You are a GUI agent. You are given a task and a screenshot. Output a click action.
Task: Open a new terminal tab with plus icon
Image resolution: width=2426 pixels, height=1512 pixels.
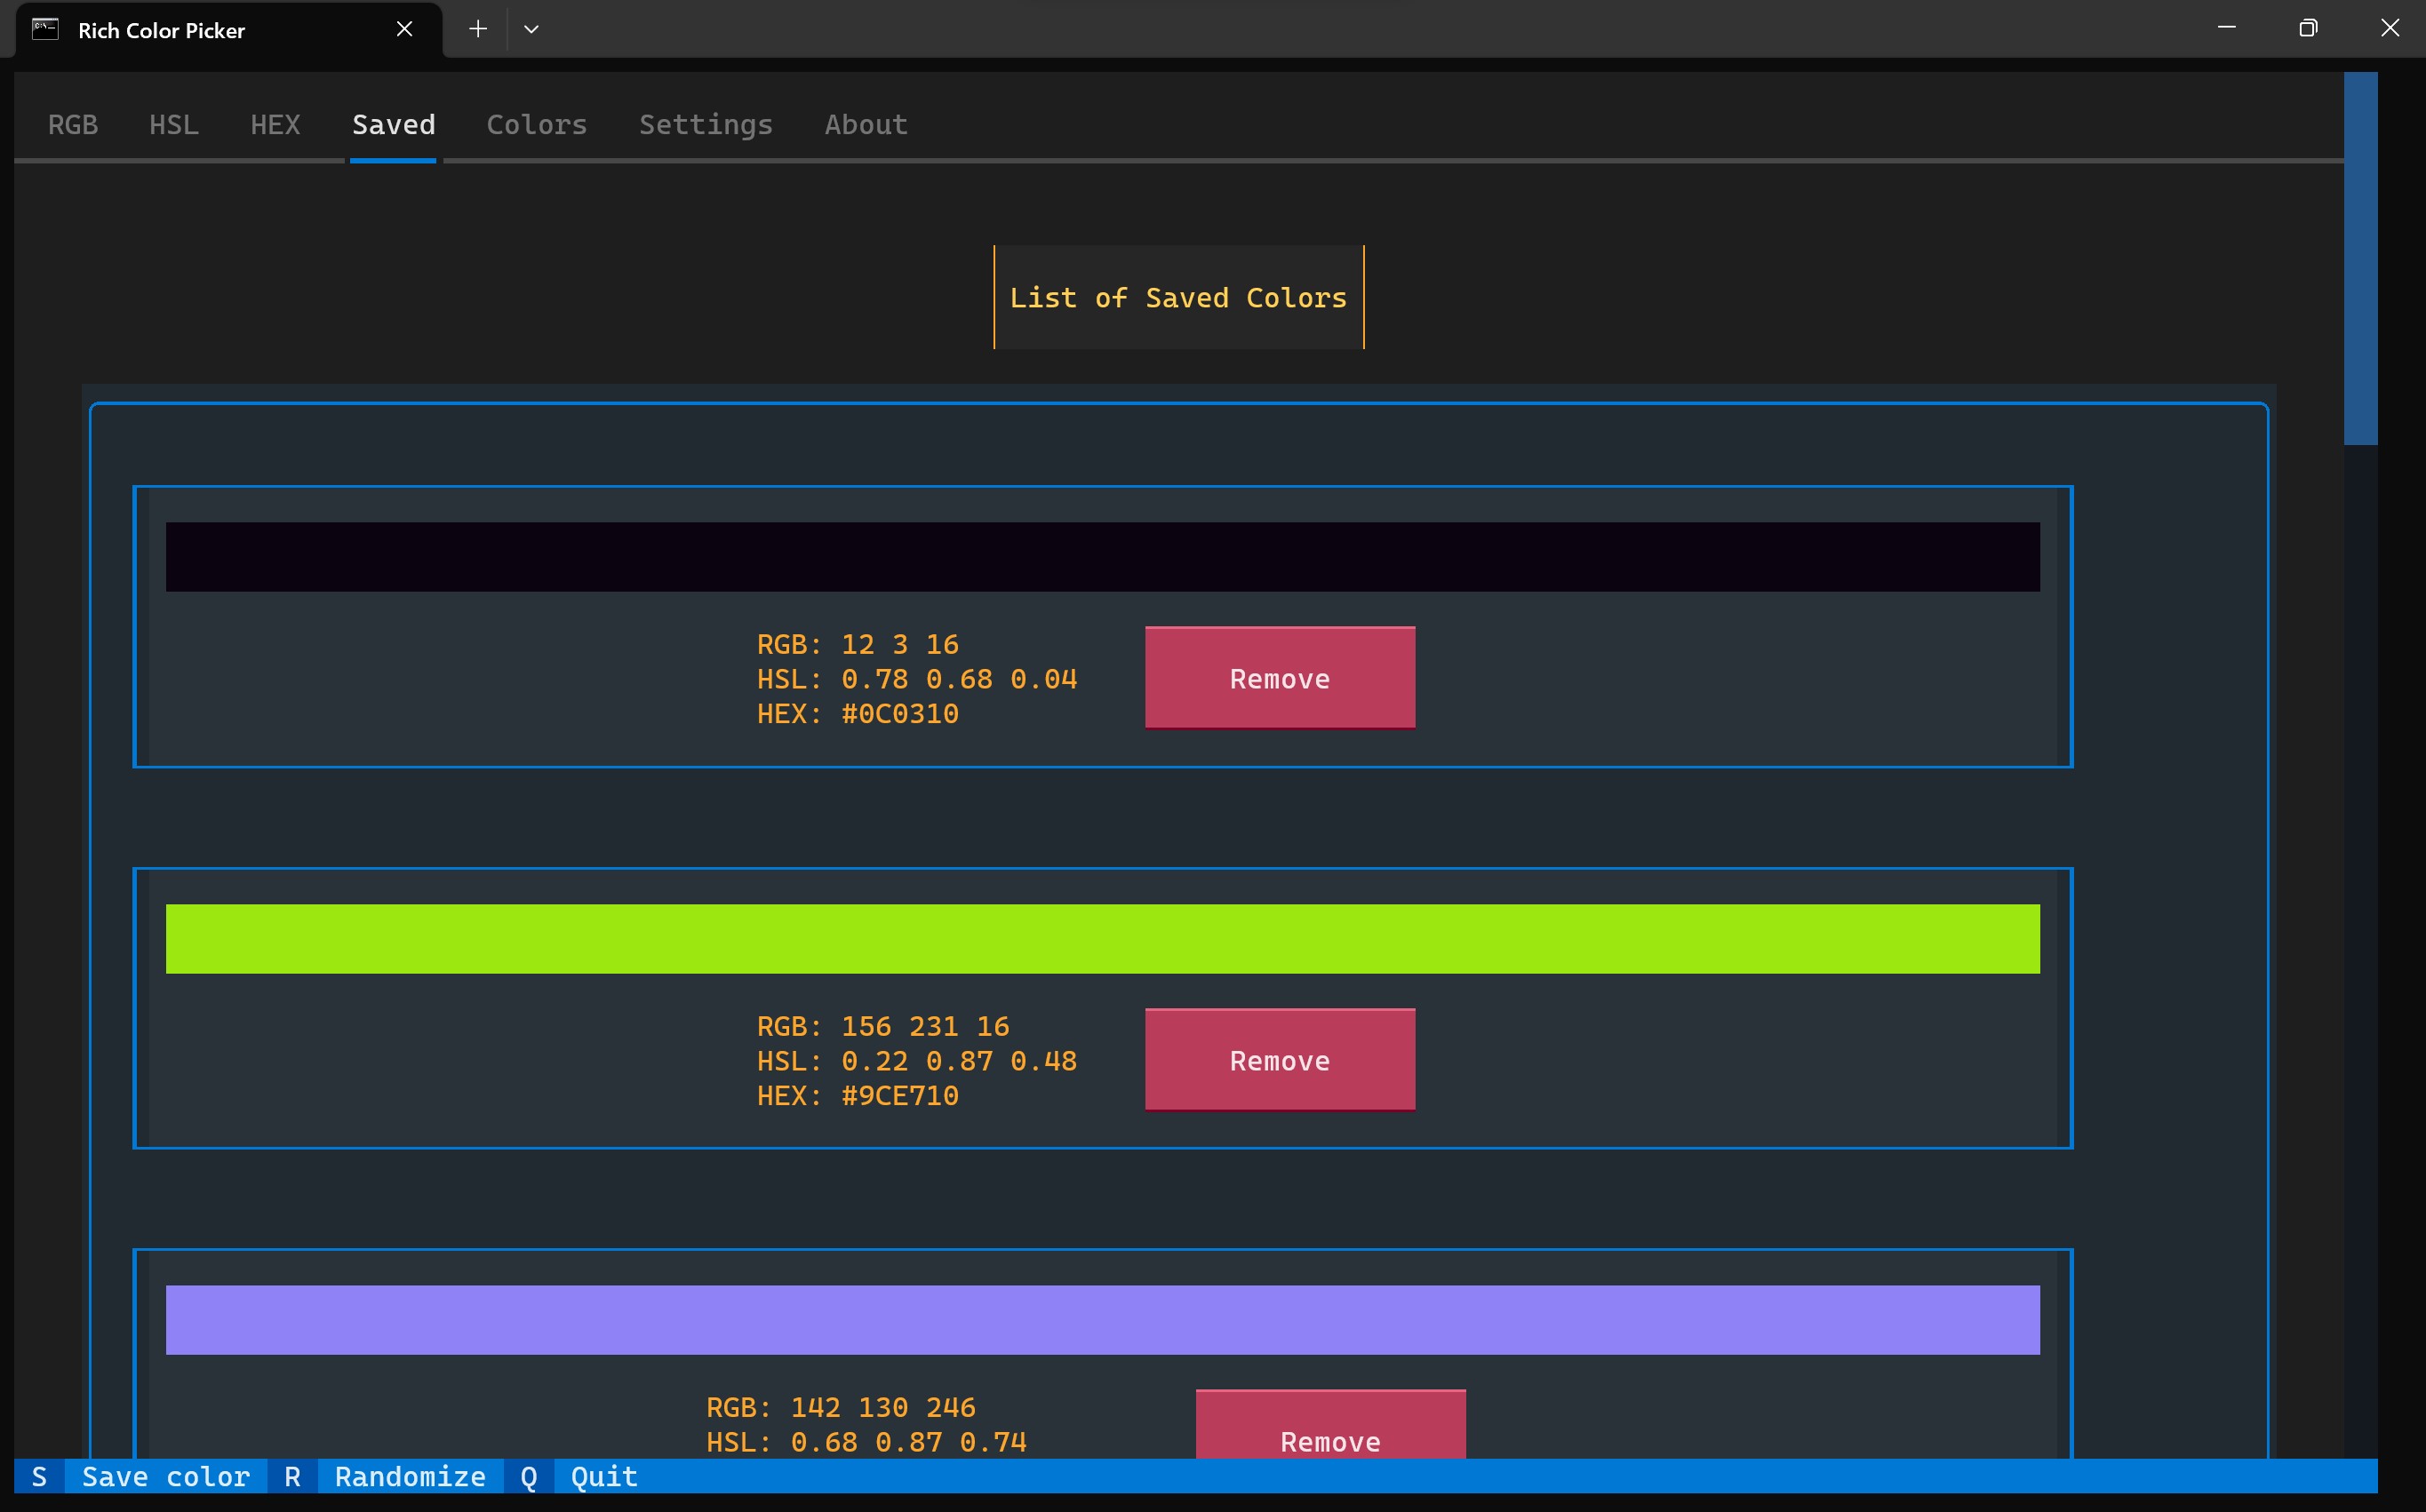tap(478, 29)
